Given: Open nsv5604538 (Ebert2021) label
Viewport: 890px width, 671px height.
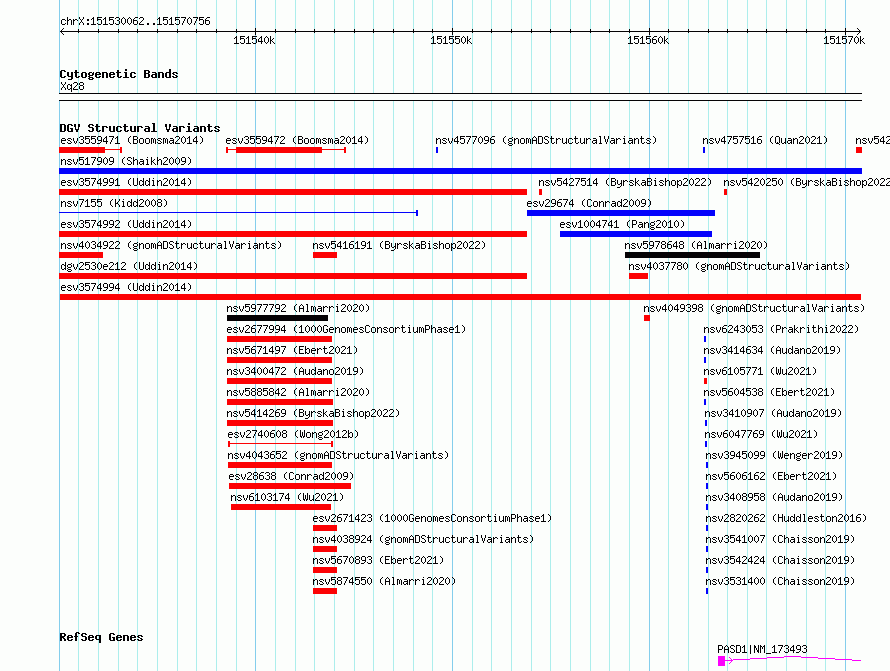Looking at the screenshot, I should [x=769, y=392].
